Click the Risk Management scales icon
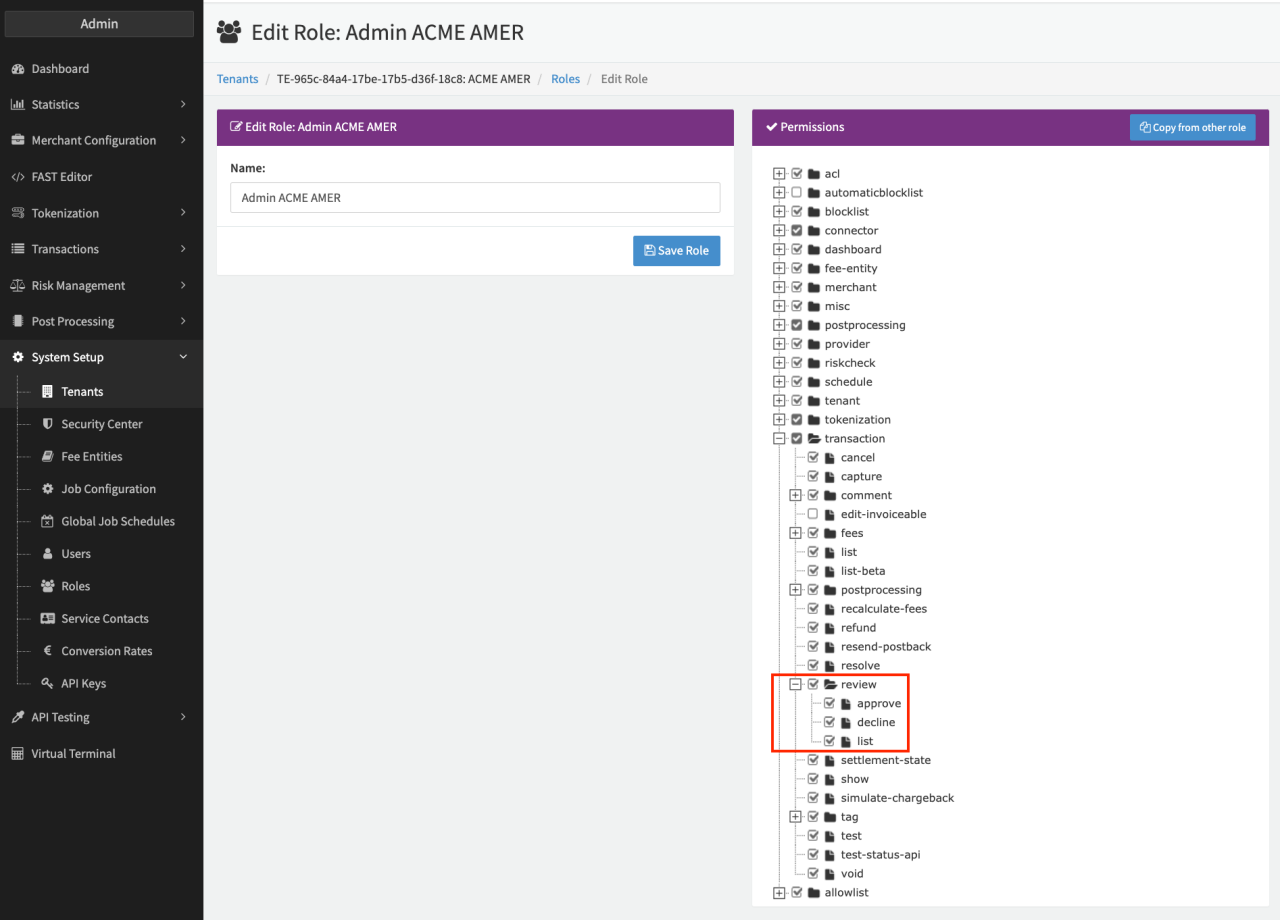This screenshot has height=920, width=1280. (x=17, y=286)
